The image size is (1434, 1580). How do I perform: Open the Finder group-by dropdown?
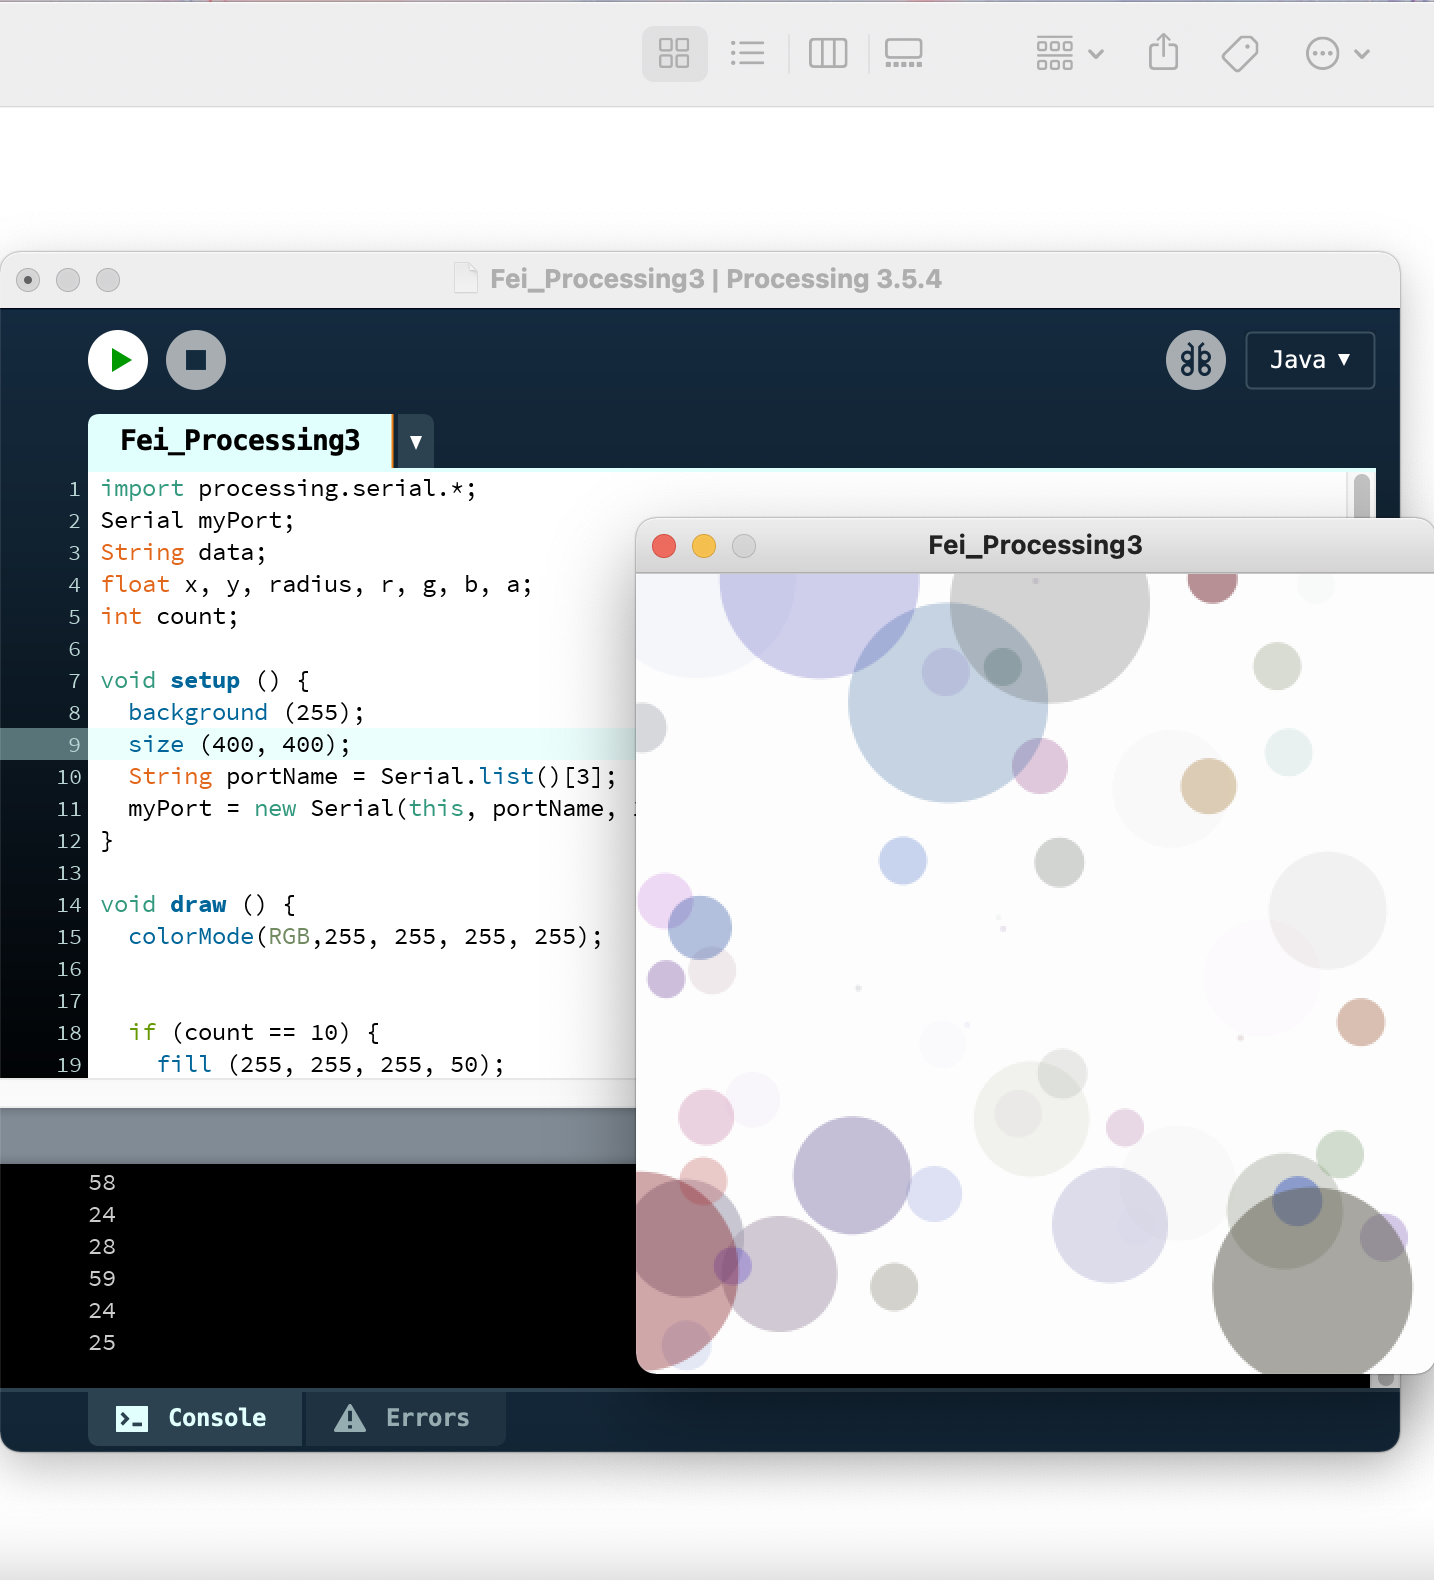tap(1069, 53)
